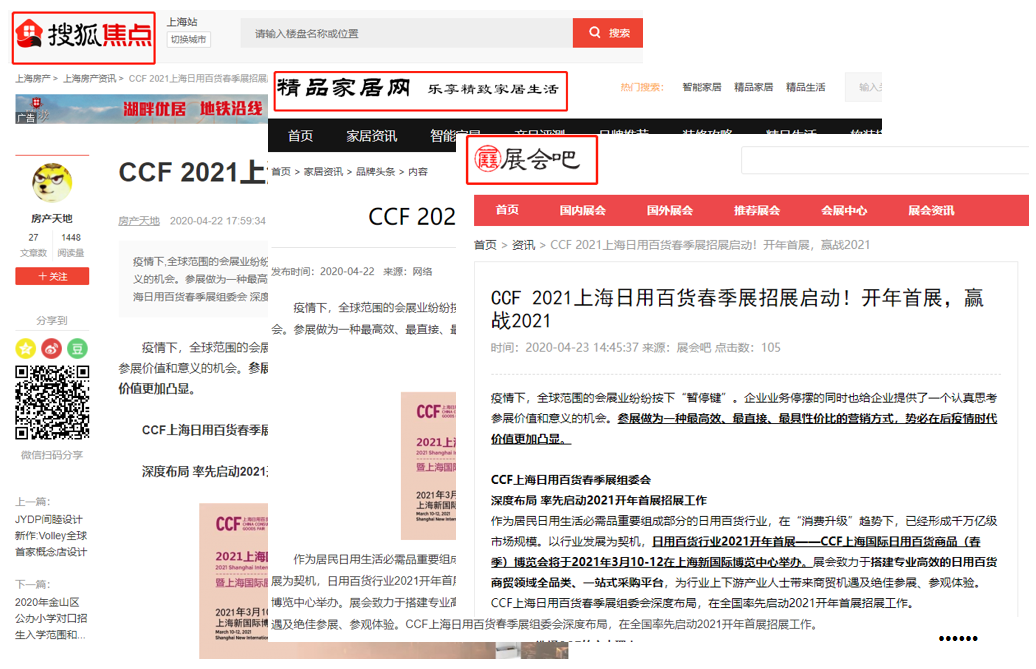Screen dimensions: 1036x669
Task: Click the CCF poster image in Sohu article
Action: pos(234,581)
